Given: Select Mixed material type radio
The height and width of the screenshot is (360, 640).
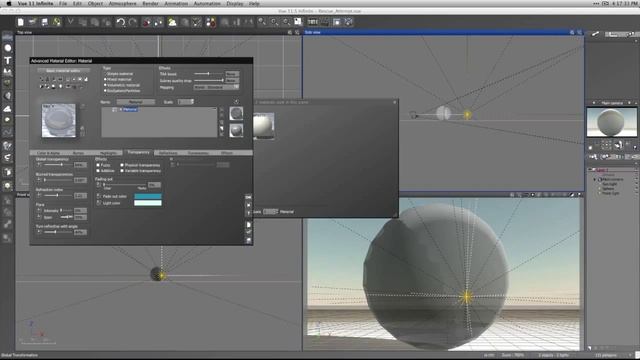Looking at the screenshot, I should [x=105, y=79].
